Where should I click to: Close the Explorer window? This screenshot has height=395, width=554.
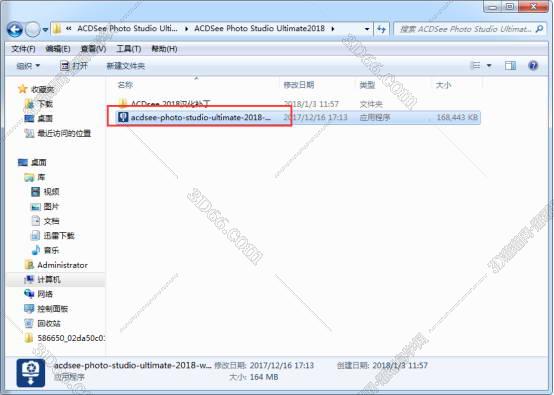[x=534, y=6]
